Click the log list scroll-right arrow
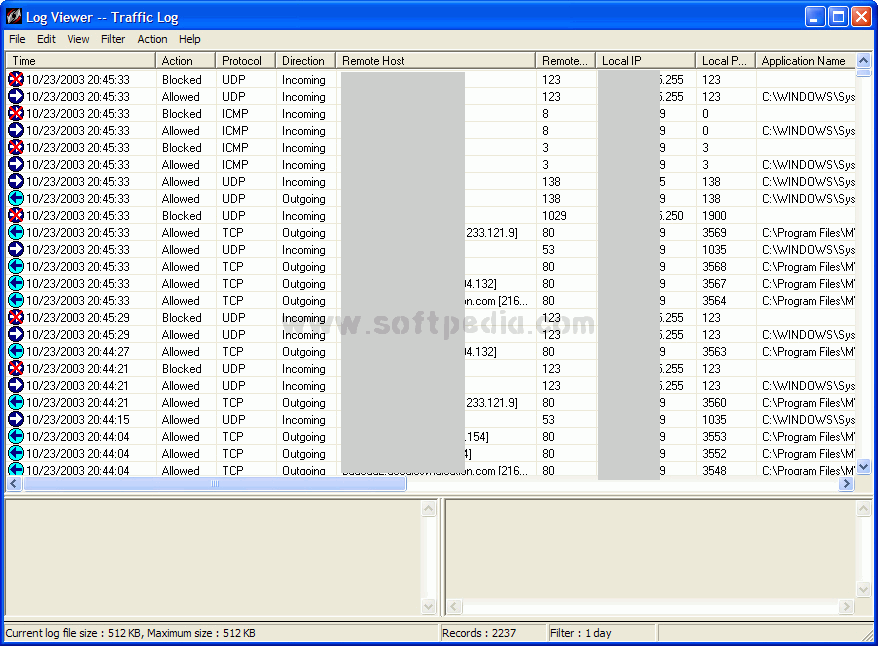 click(x=847, y=484)
